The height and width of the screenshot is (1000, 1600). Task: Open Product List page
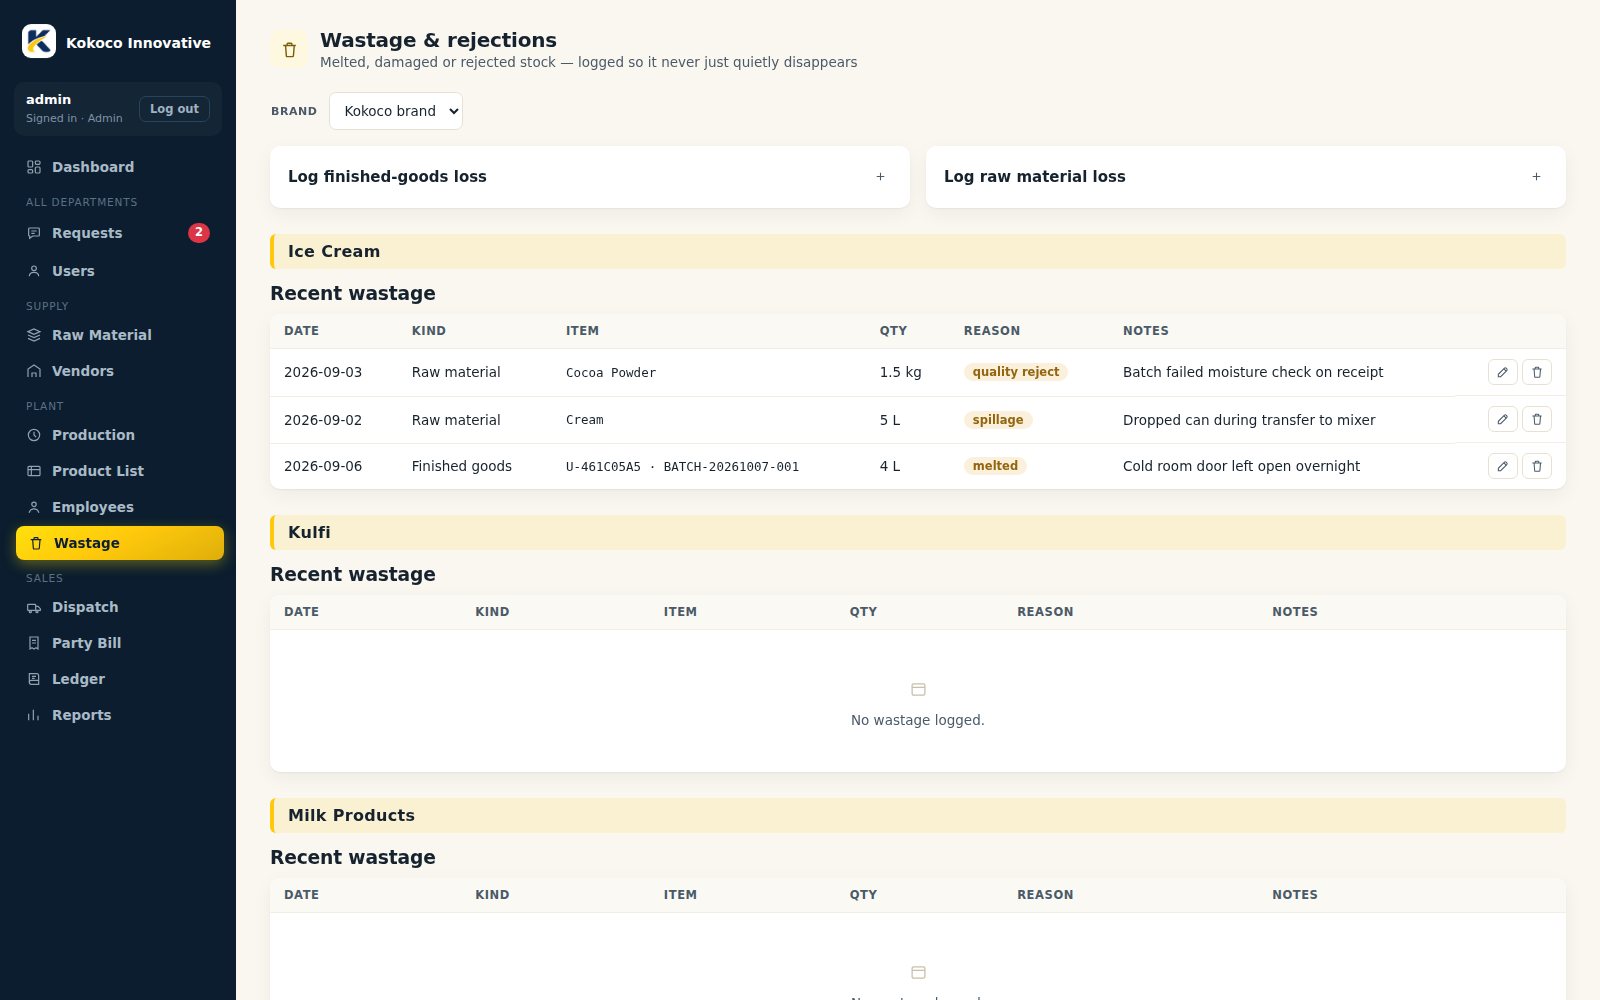(119, 471)
